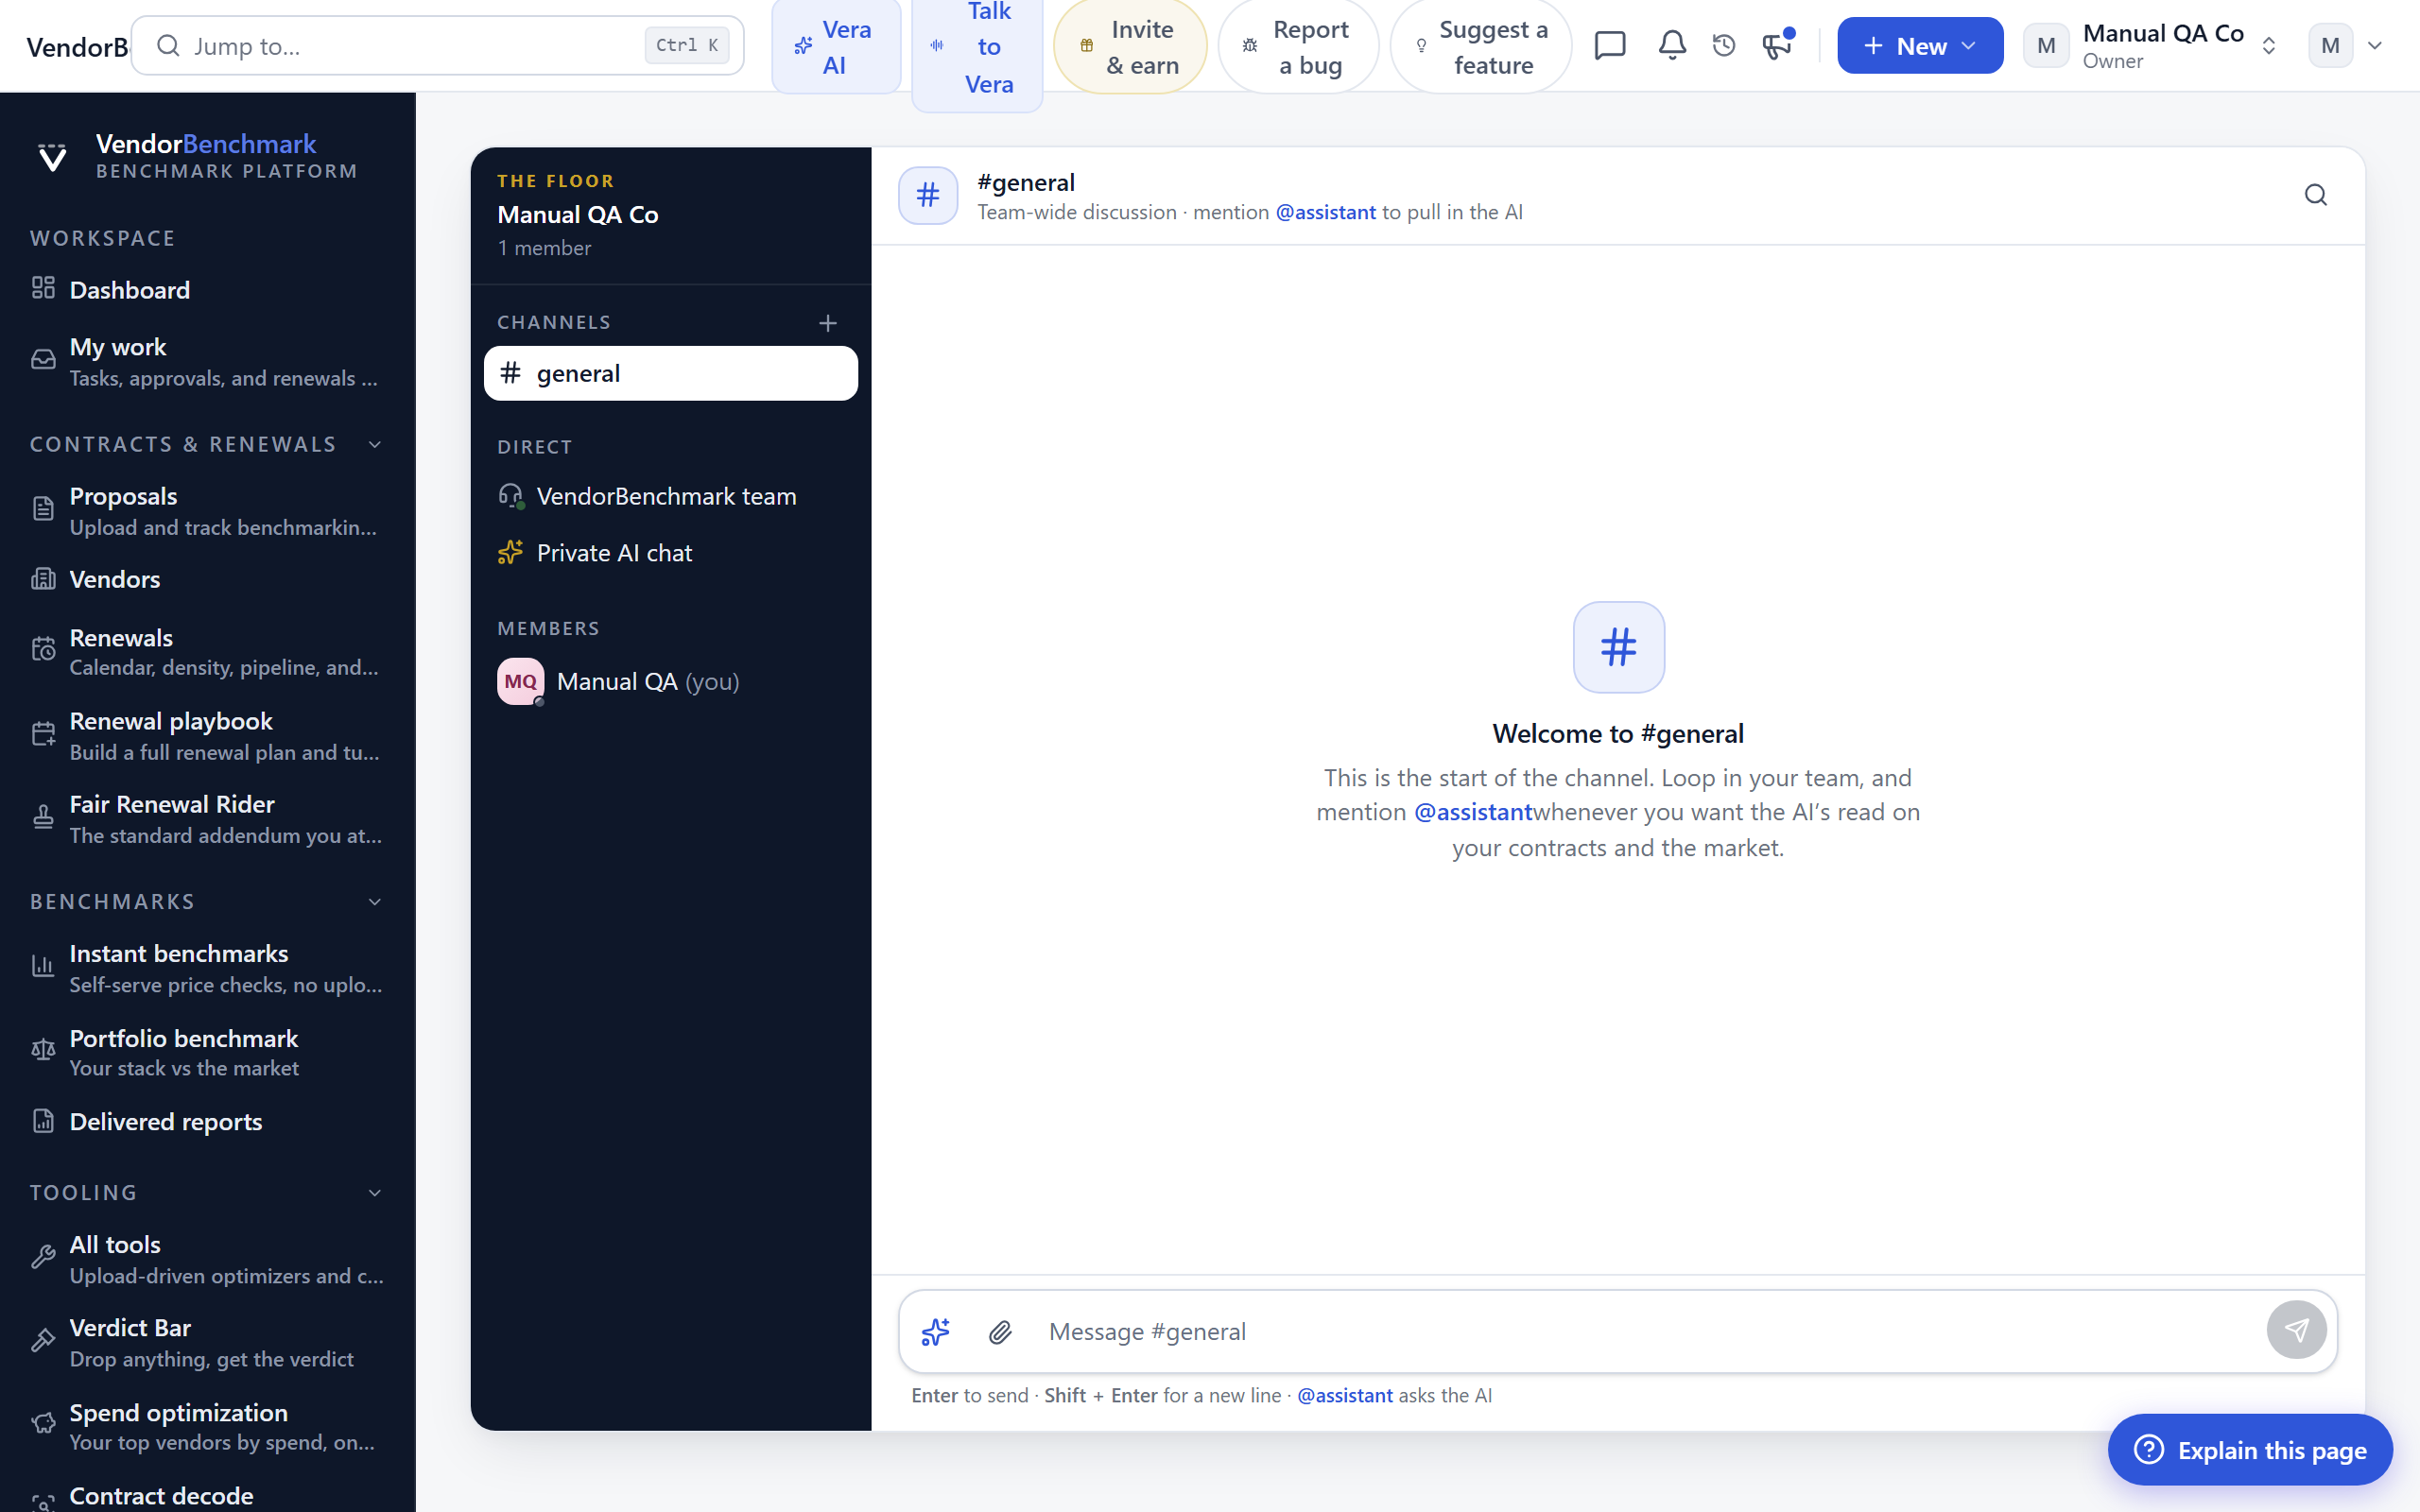Collapse Tooling section chevron

pos(375,1193)
